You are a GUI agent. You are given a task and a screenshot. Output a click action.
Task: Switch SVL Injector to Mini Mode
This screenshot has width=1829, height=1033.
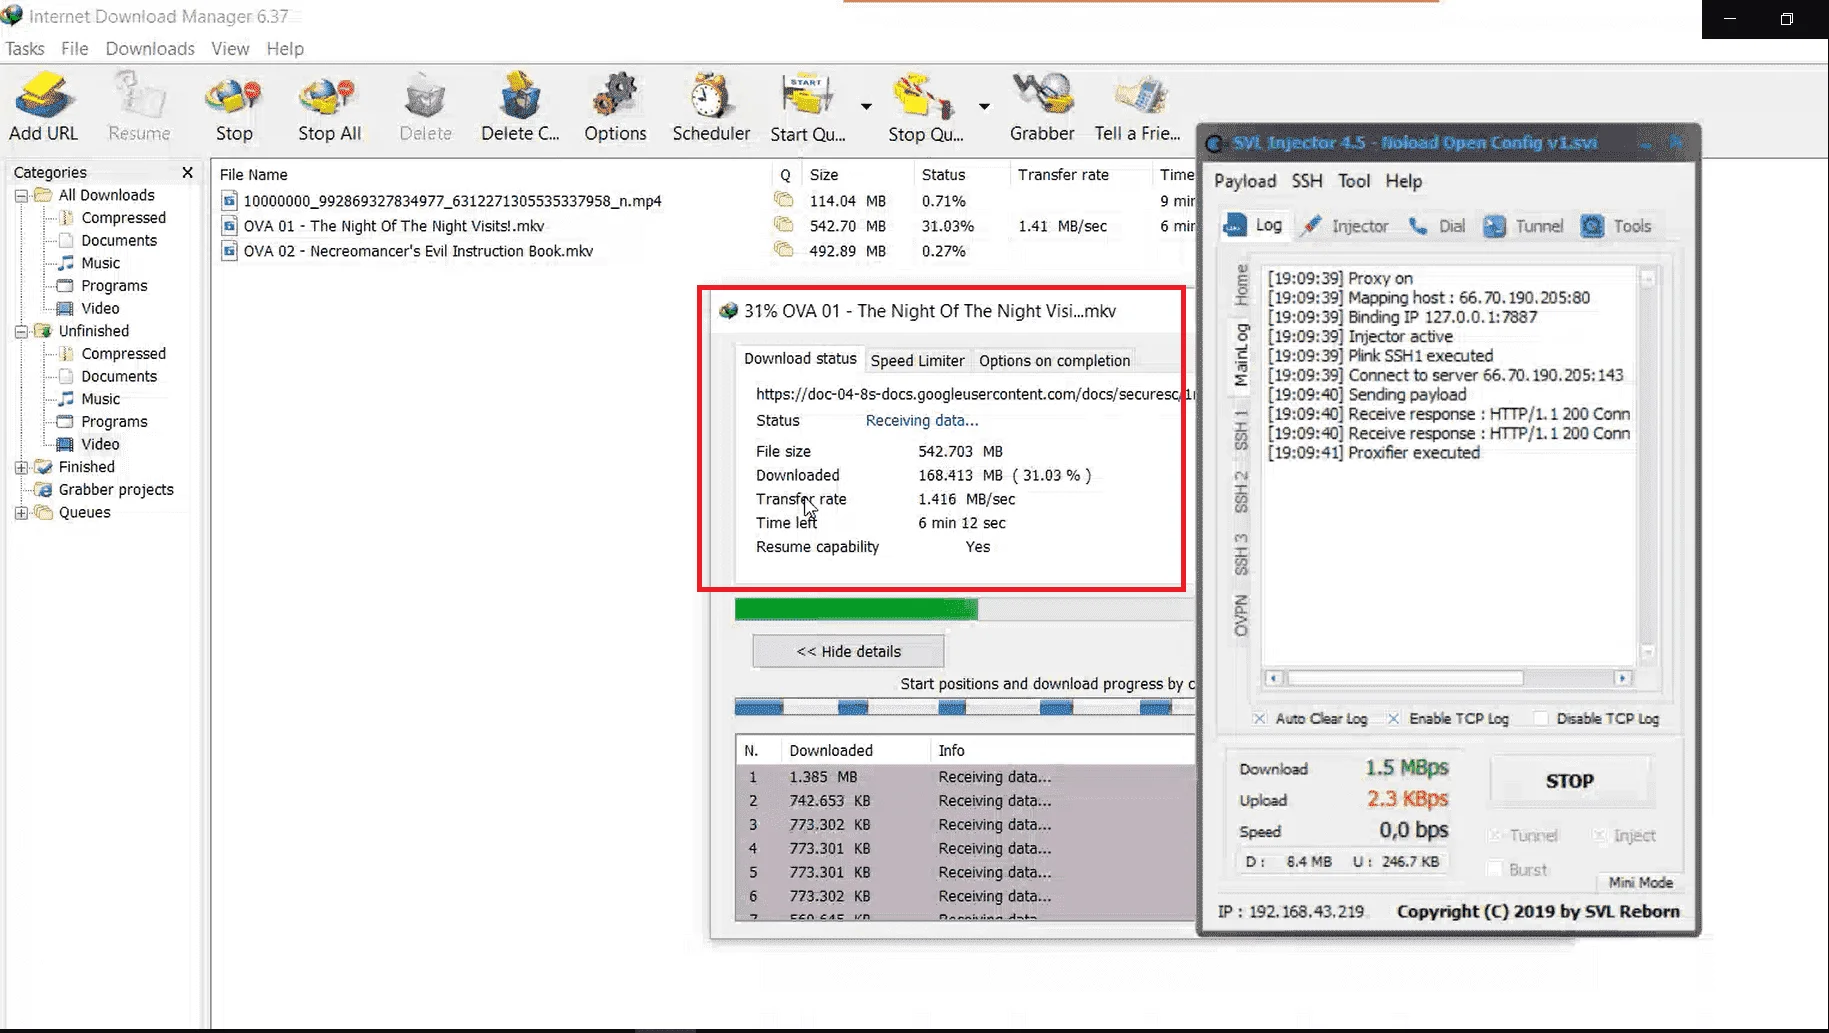[1640, 882]
